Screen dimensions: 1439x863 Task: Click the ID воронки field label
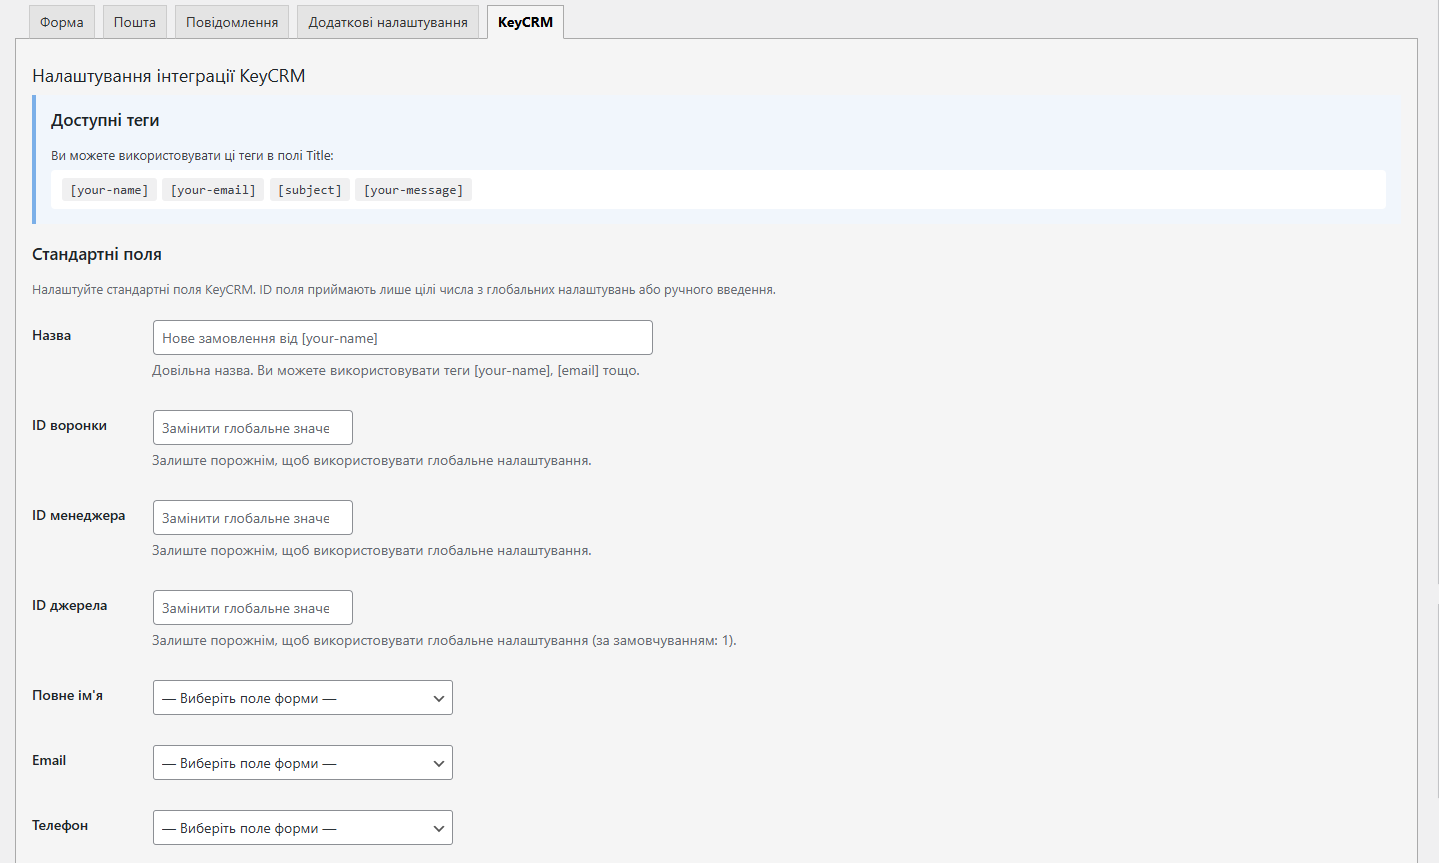69,426
